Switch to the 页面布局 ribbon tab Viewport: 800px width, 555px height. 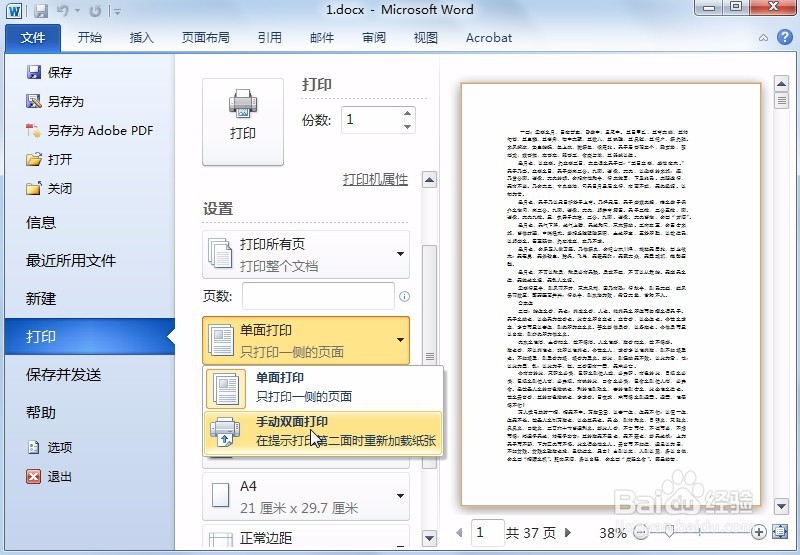tap(206, 38)
